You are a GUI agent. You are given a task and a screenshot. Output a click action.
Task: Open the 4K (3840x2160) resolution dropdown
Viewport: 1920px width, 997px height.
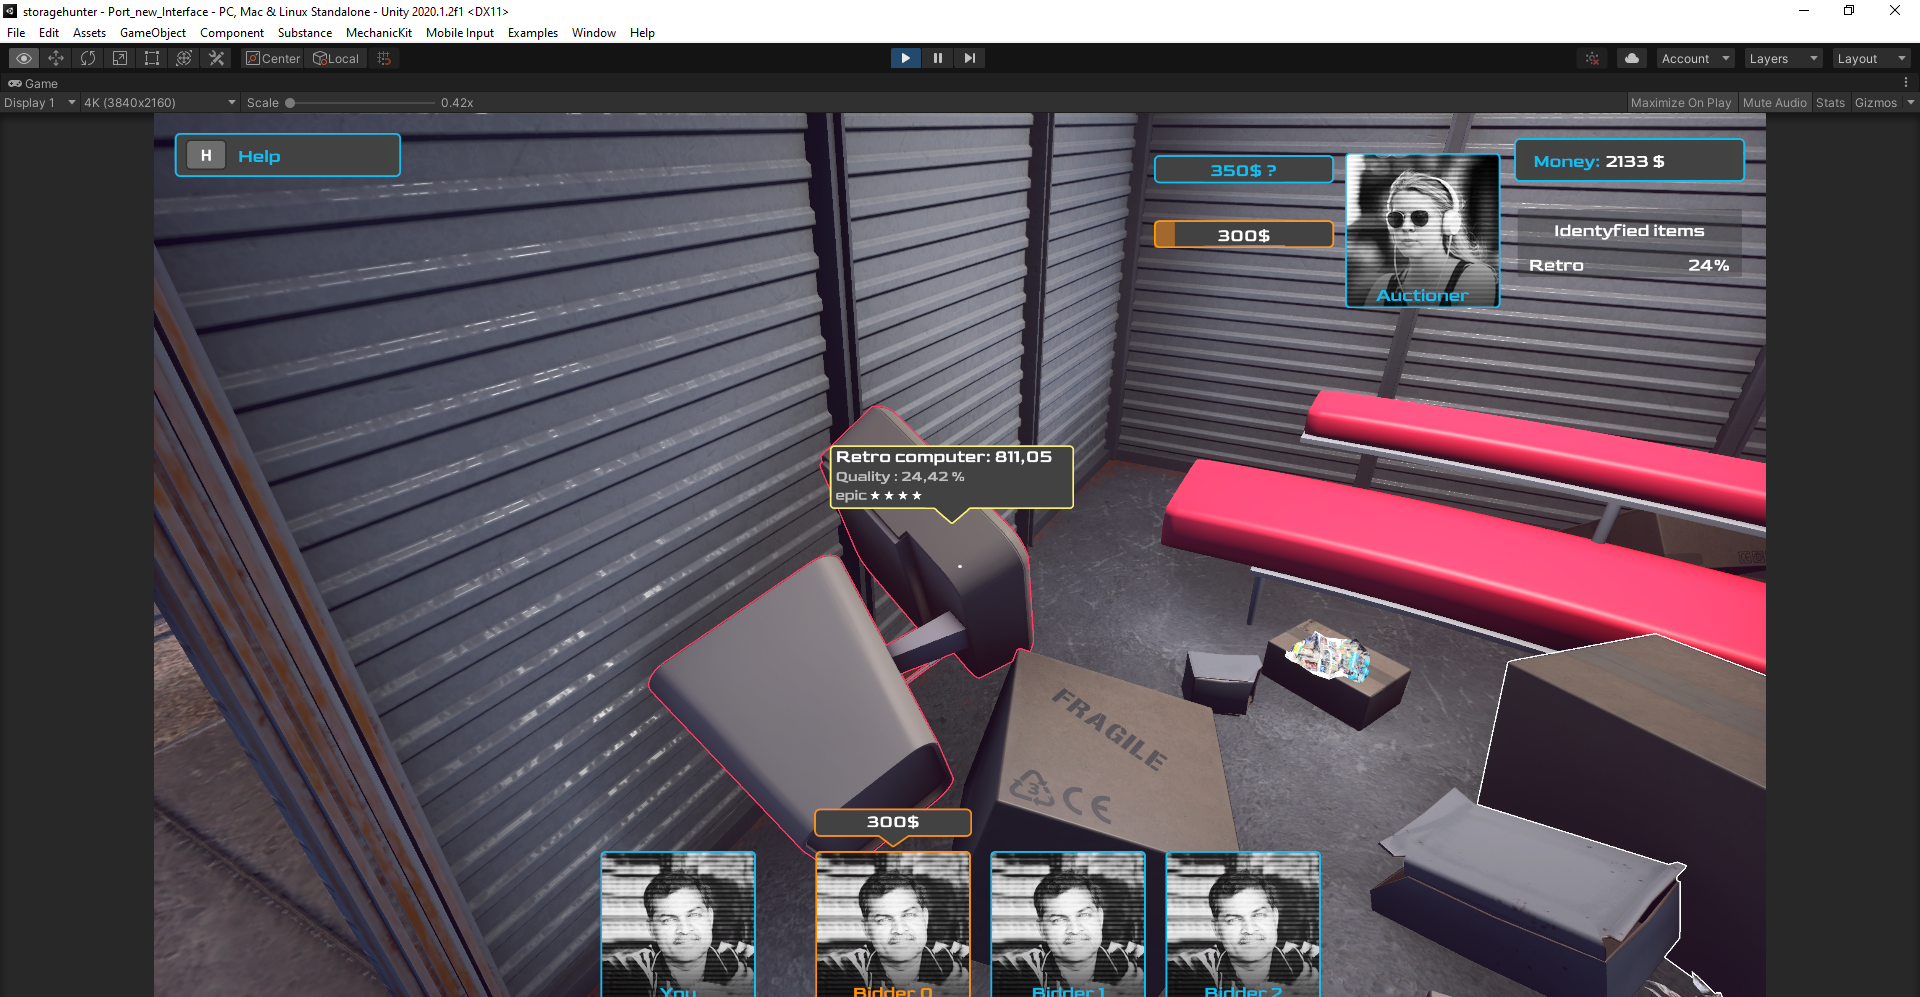[159, 103]
